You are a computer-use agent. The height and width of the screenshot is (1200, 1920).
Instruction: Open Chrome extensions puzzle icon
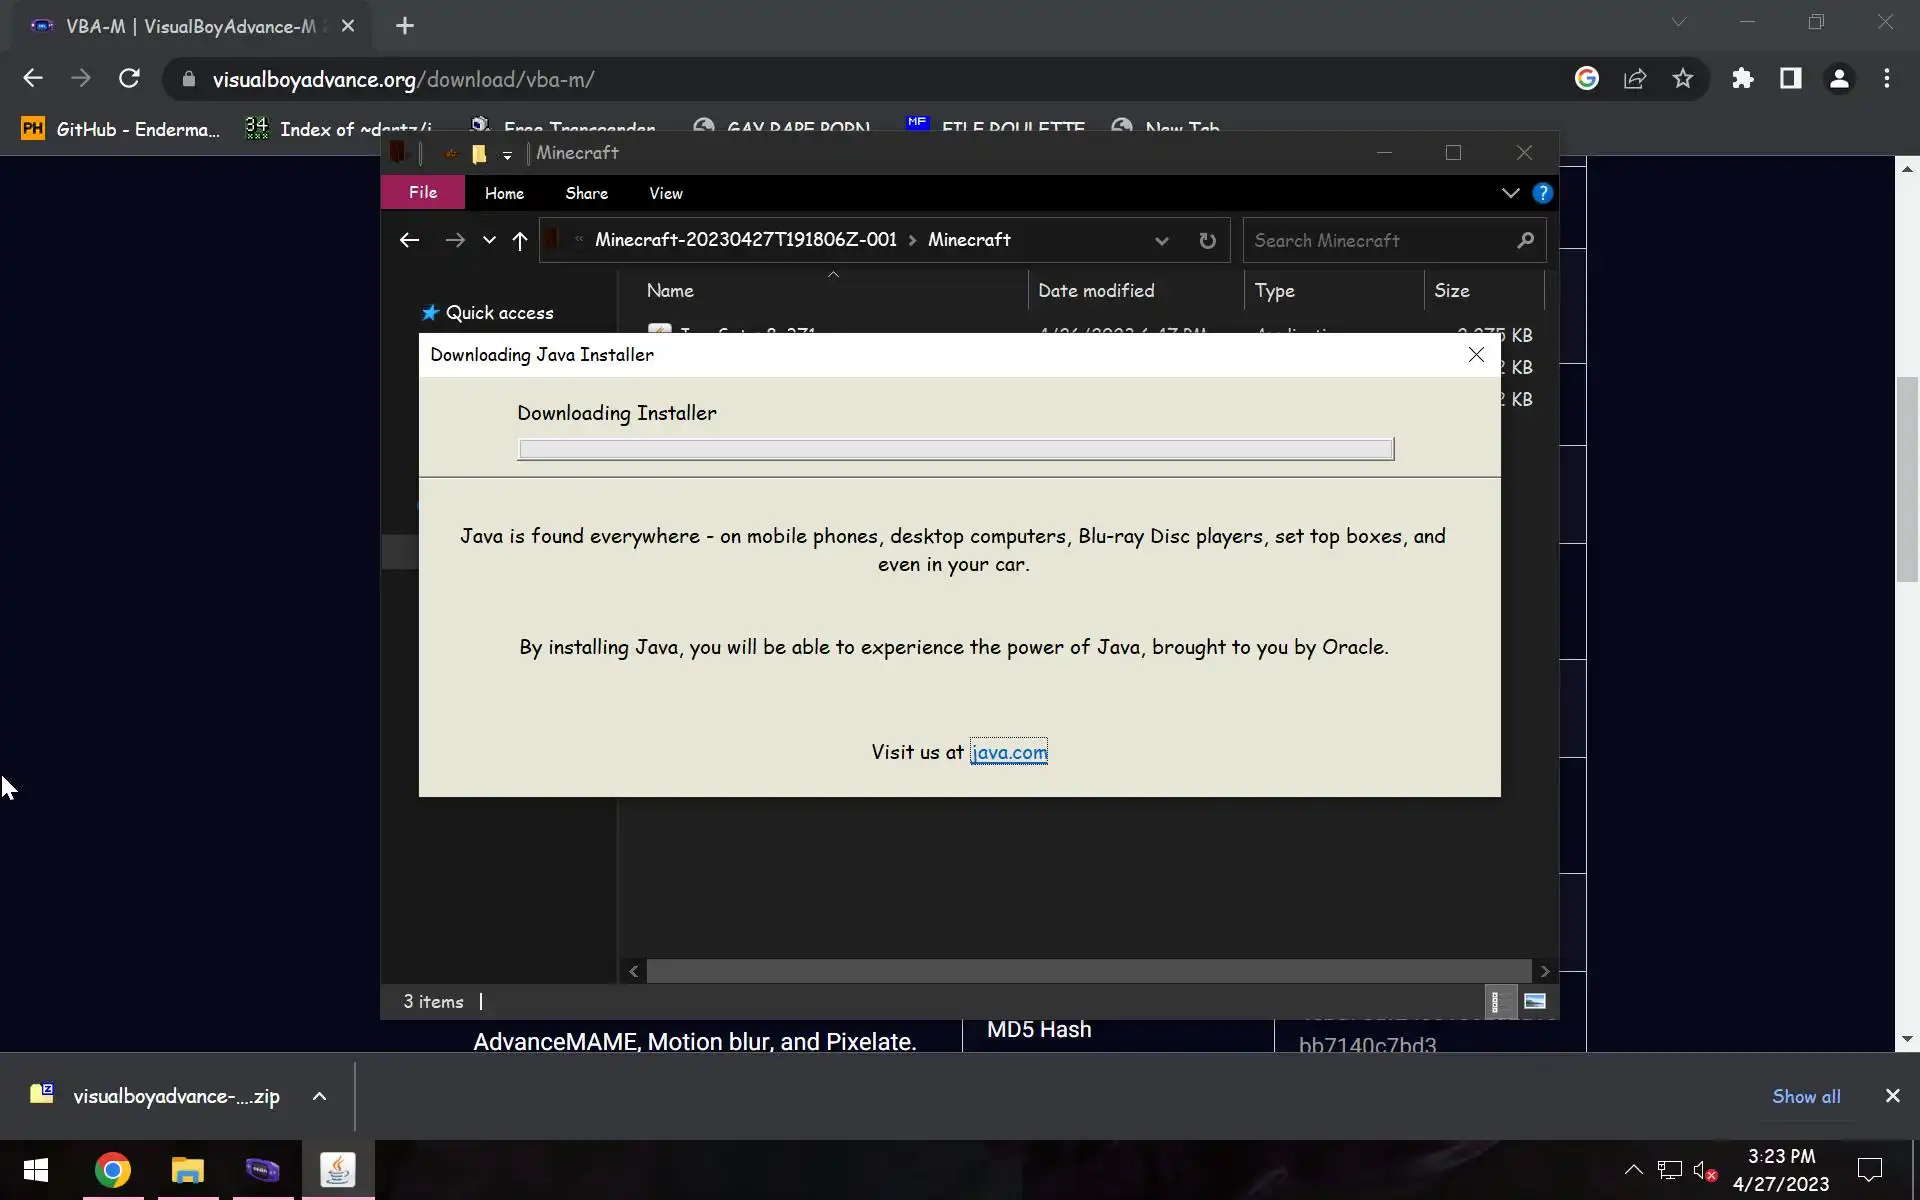1743,79
